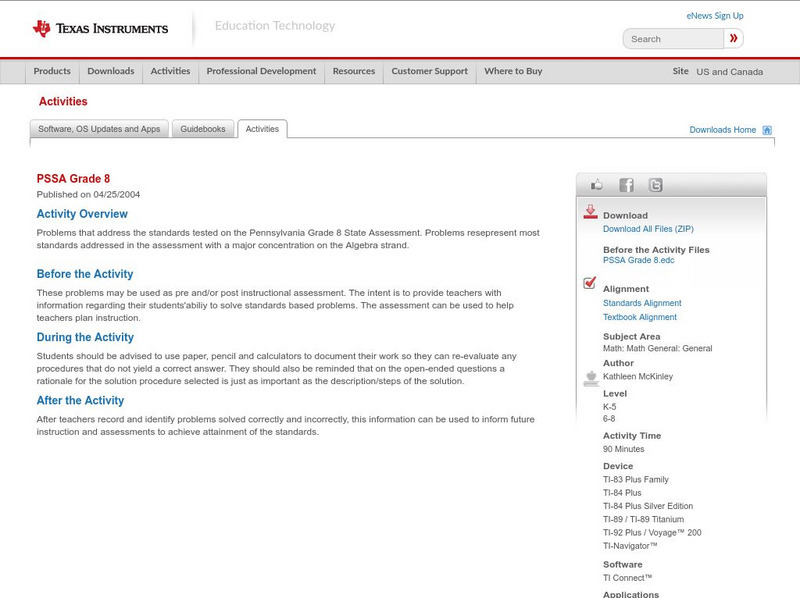This screenshot has height=598, width=800.
Task: Open the Products menu
Action: [x=52, y=71]
